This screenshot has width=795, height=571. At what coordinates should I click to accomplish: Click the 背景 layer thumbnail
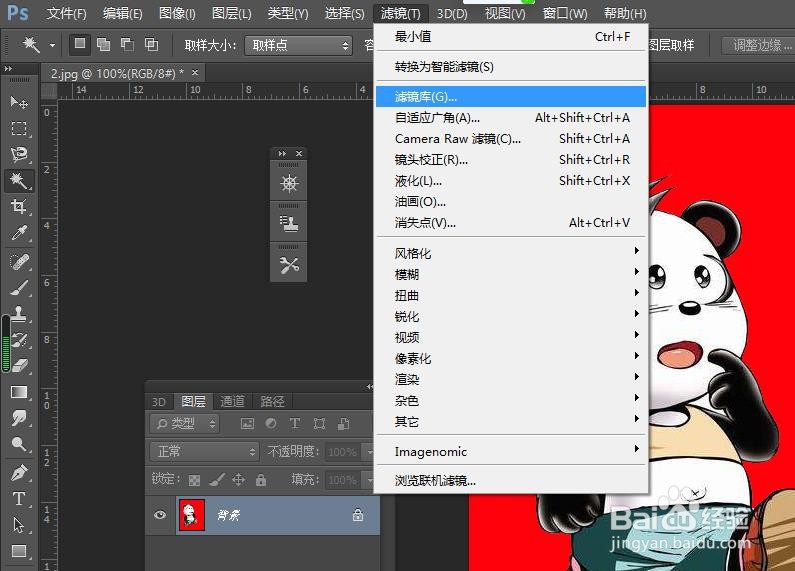tap(191, 515)
